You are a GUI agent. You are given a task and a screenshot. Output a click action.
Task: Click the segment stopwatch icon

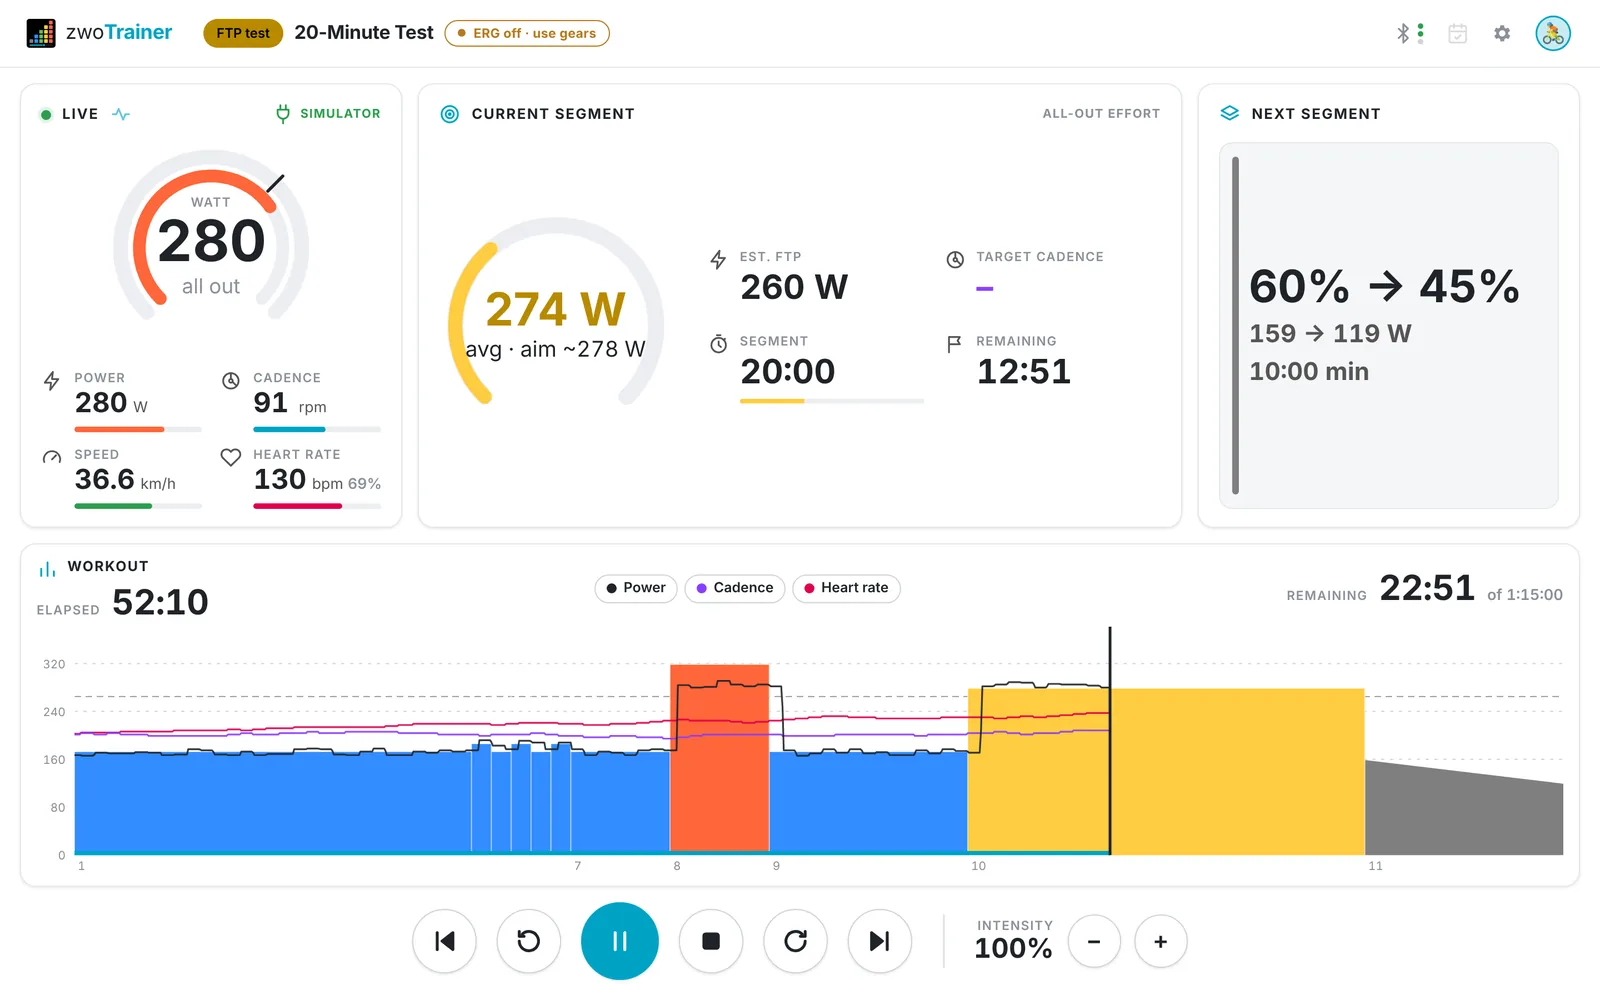point(718,344)
